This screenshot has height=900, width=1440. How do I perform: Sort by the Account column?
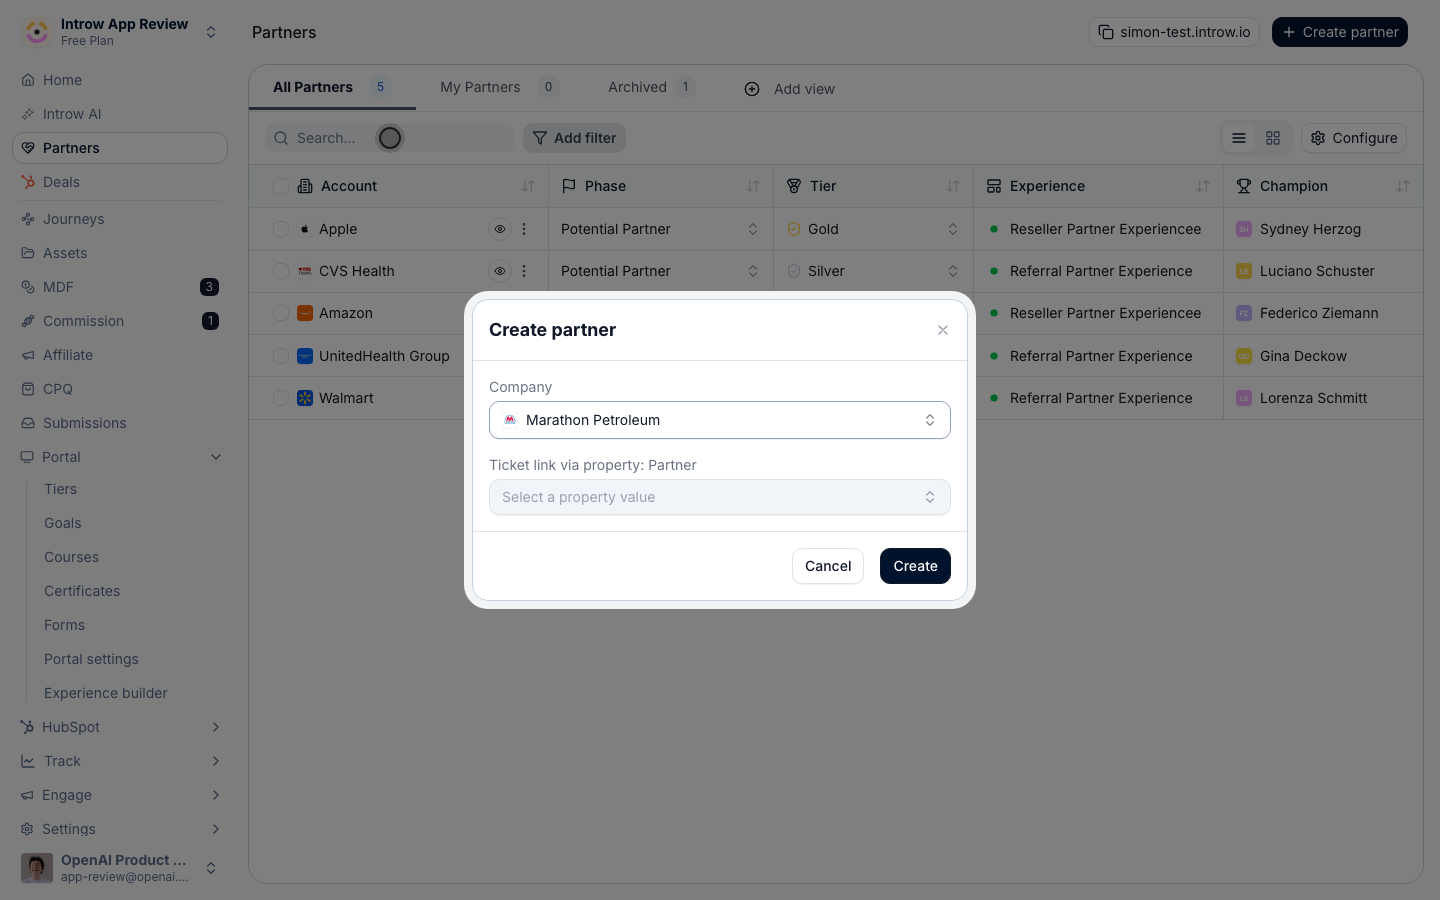528,186
